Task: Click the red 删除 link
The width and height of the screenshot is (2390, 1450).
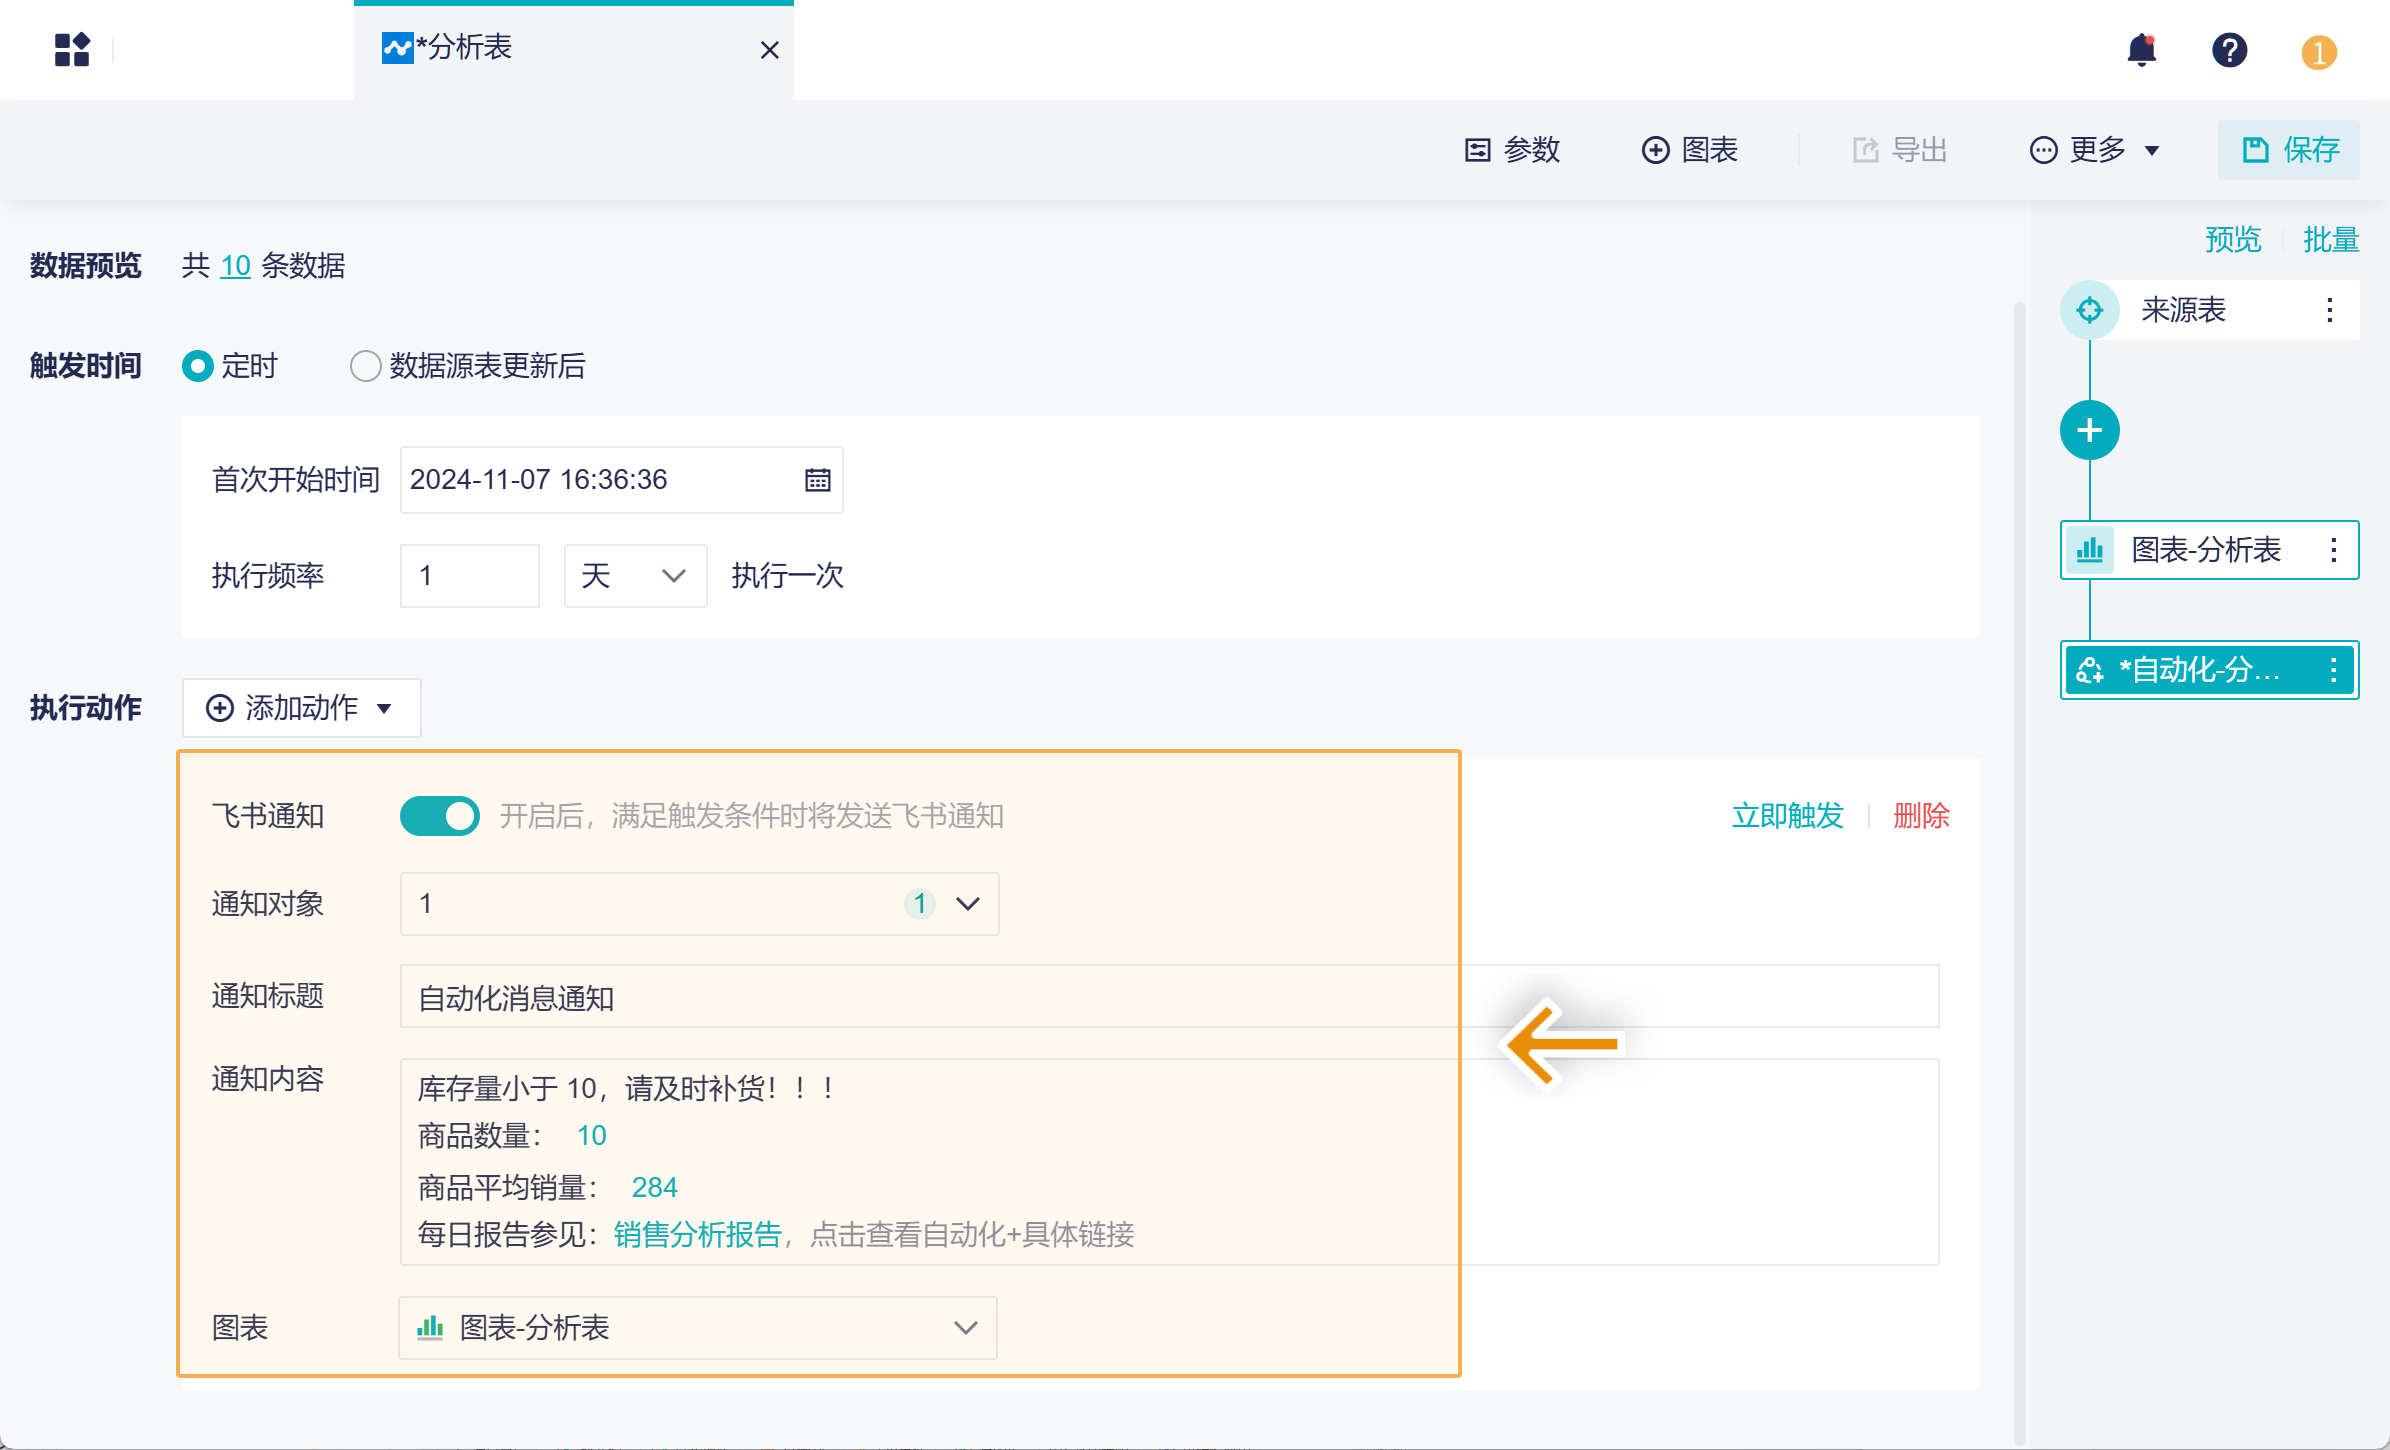Action: pos(1921,816)
